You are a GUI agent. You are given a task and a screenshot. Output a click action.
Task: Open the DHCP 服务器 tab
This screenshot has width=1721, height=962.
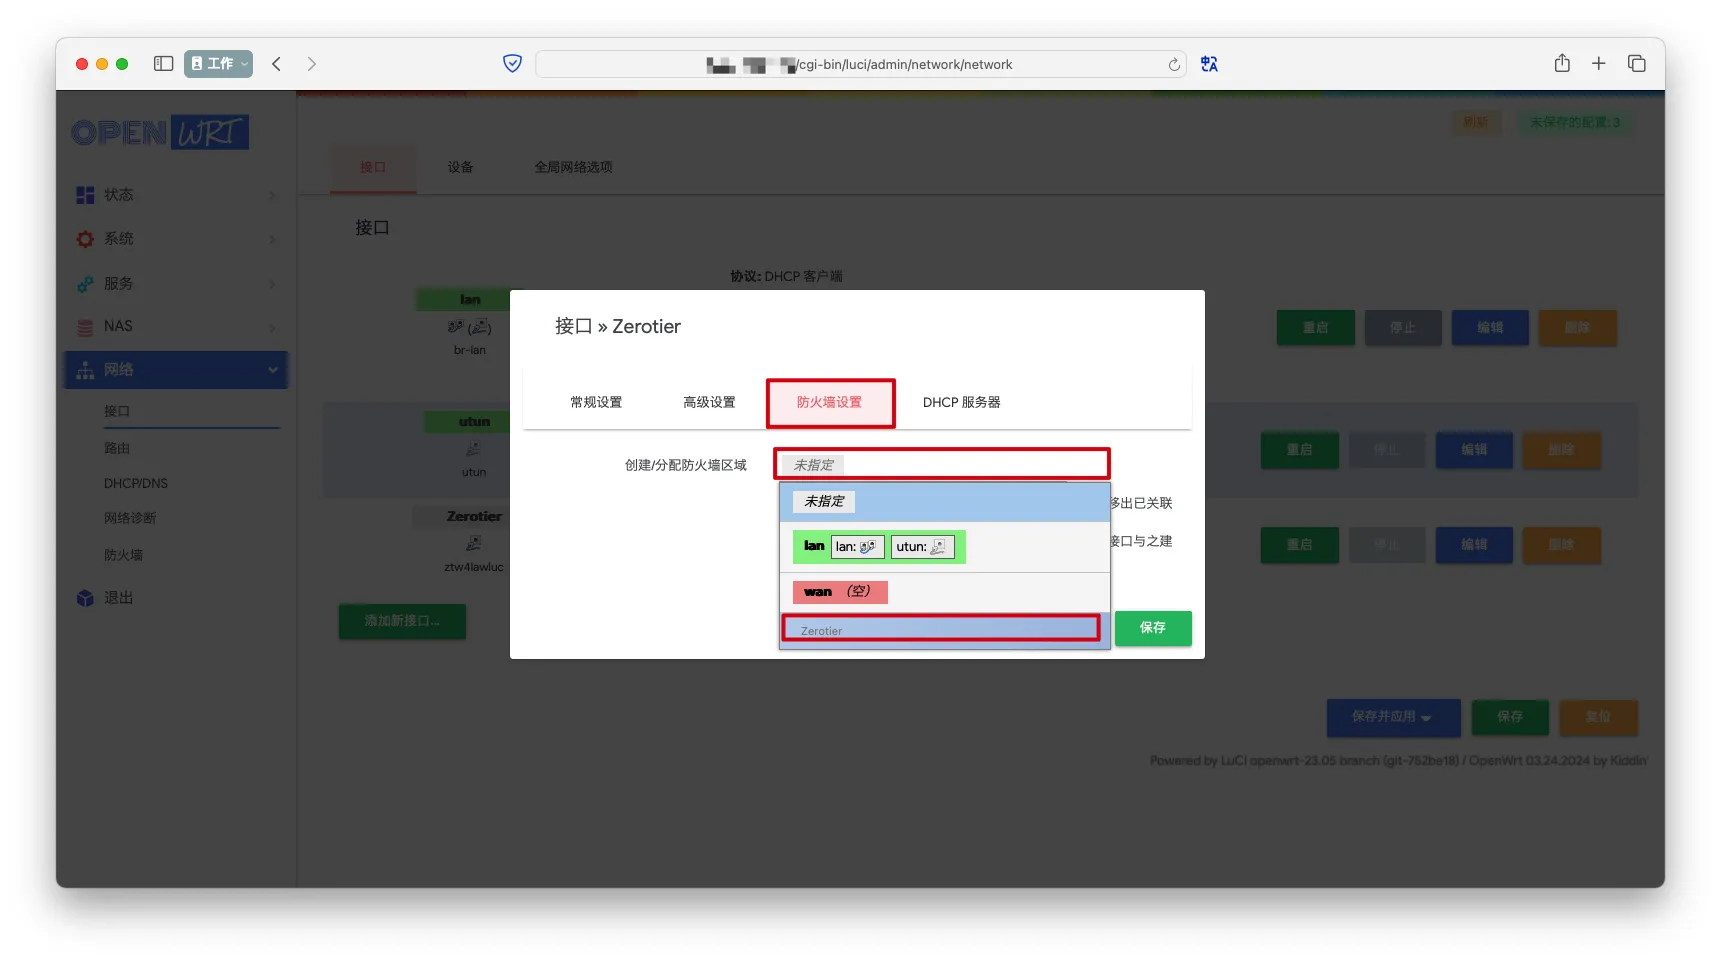pyautogui.click(x=961, y=402)
